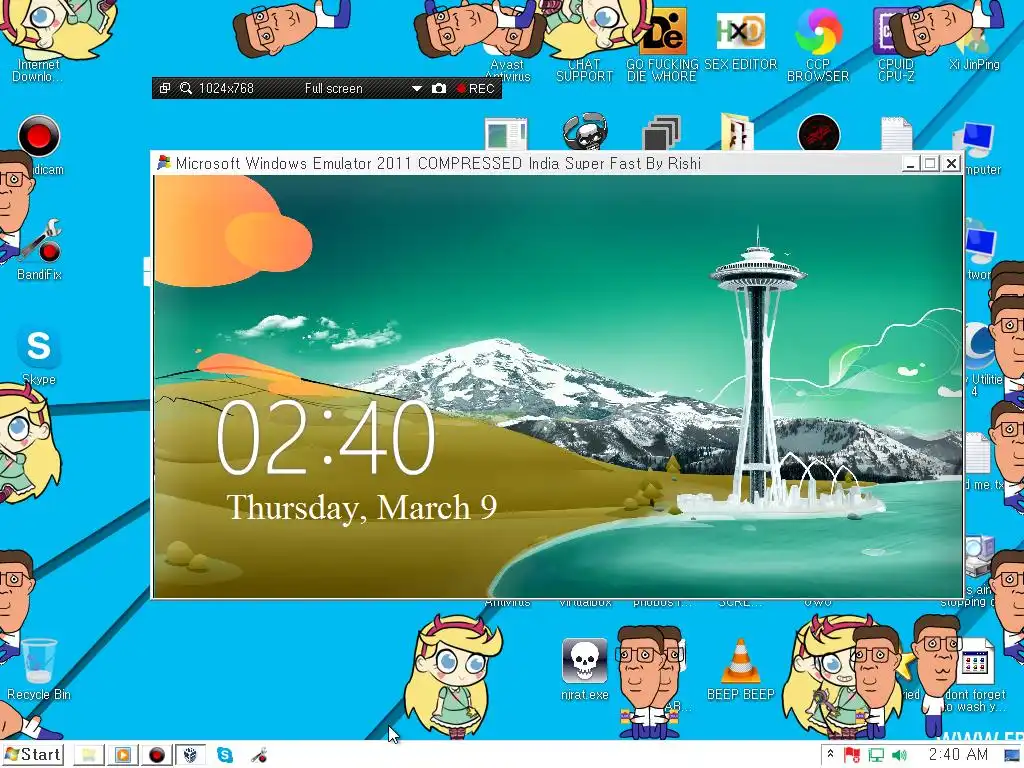
Task: Click the 1024x768 resolution text on recorder bar
Action: (x=226, y=88)
